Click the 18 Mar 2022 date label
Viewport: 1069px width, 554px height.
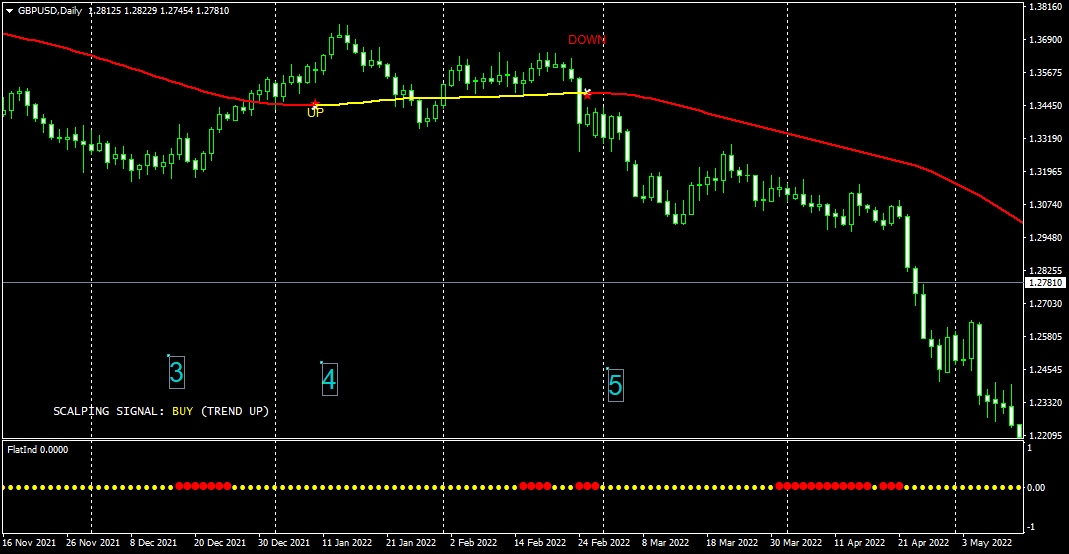click(x=732, y=543)
